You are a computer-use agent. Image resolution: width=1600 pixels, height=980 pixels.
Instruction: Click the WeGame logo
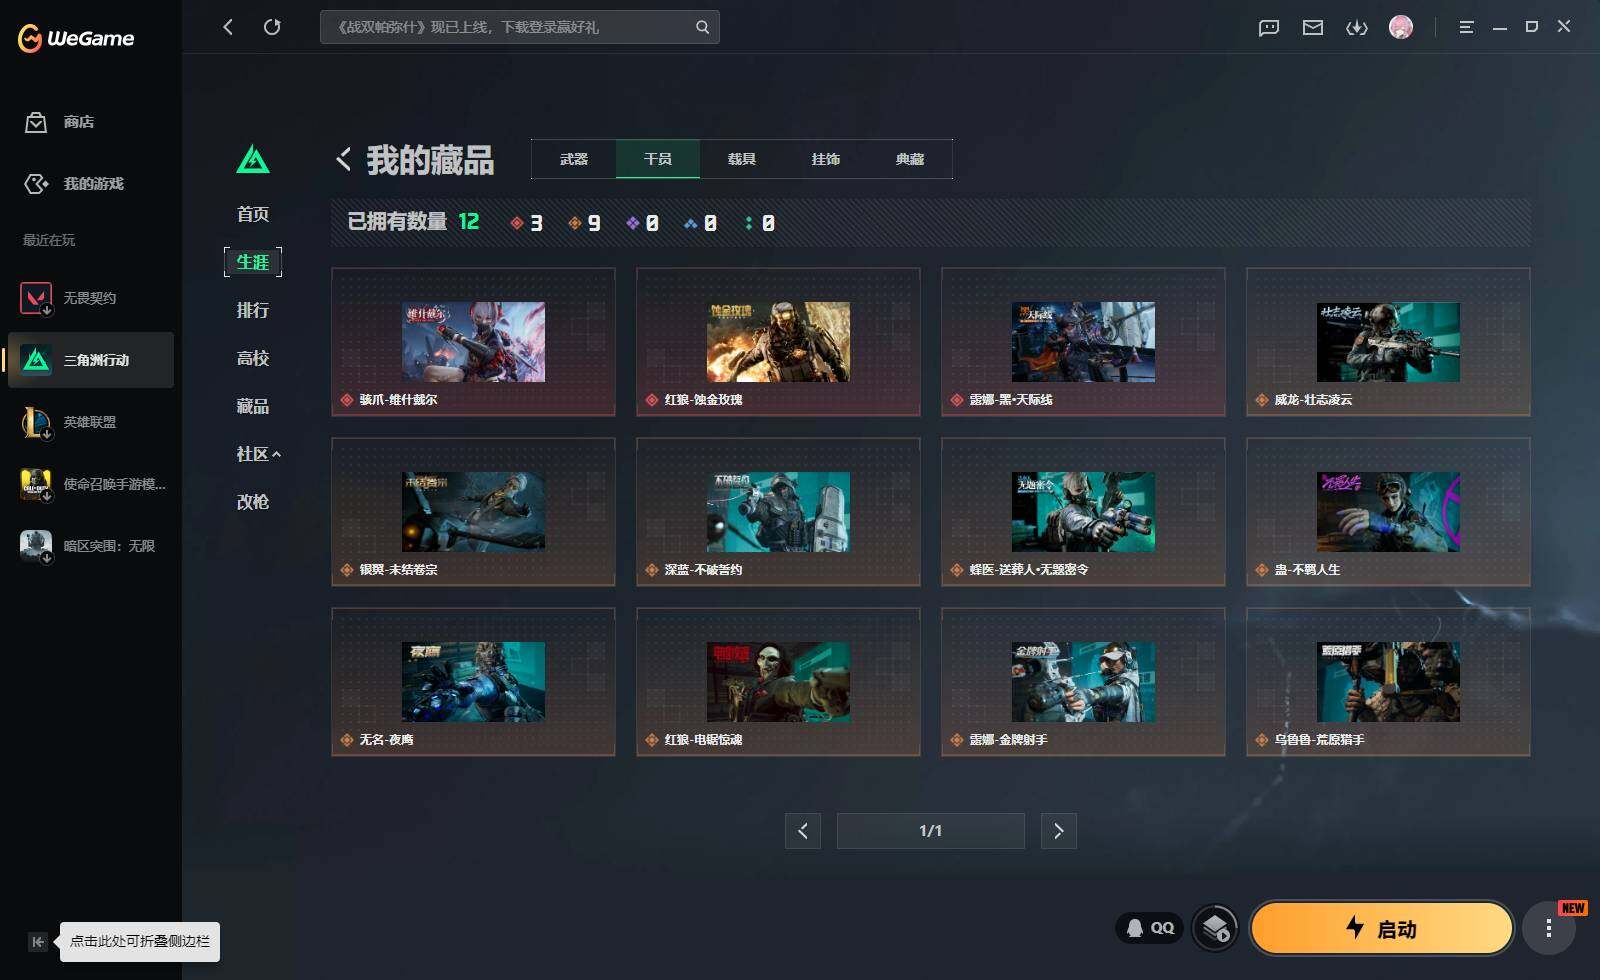[x=76, y=38]
